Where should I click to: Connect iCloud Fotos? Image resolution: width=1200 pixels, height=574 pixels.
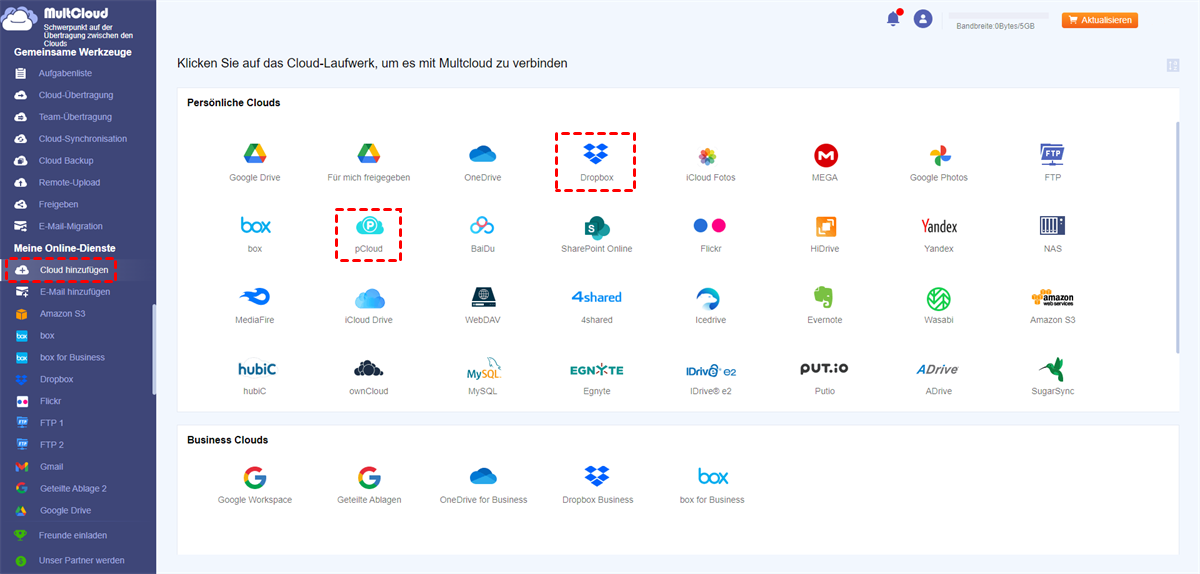click(x=711, y=164)
